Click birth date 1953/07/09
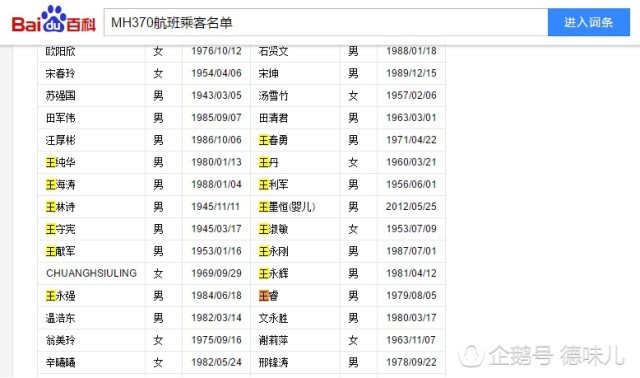This screenshot has height=378, width=640. point(411,229)
